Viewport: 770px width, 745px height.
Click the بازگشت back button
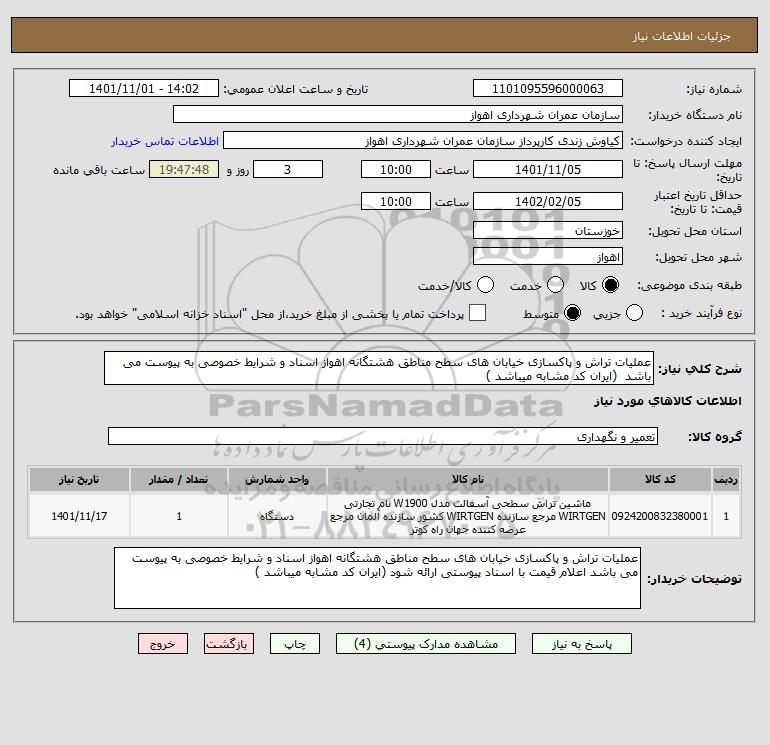pyautogui.click(x=229, y=644)
